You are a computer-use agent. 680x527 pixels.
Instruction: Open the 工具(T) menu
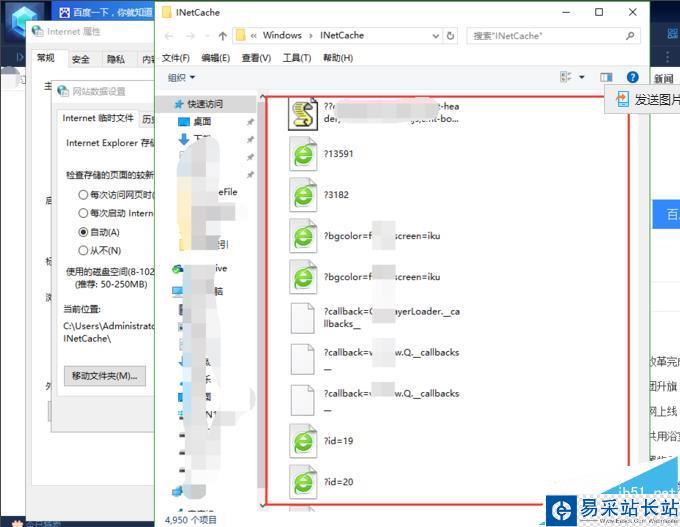297,58
